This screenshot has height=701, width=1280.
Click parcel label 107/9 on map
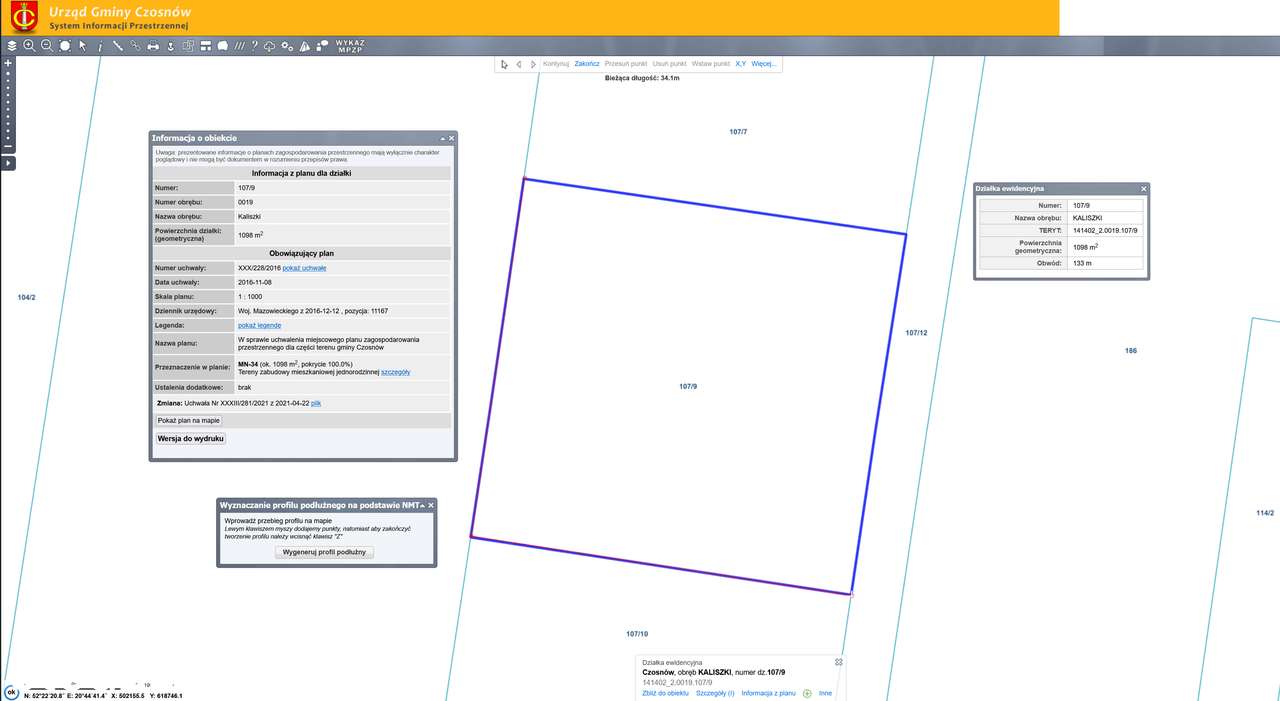pyautogui.click(x=688, y=386)
